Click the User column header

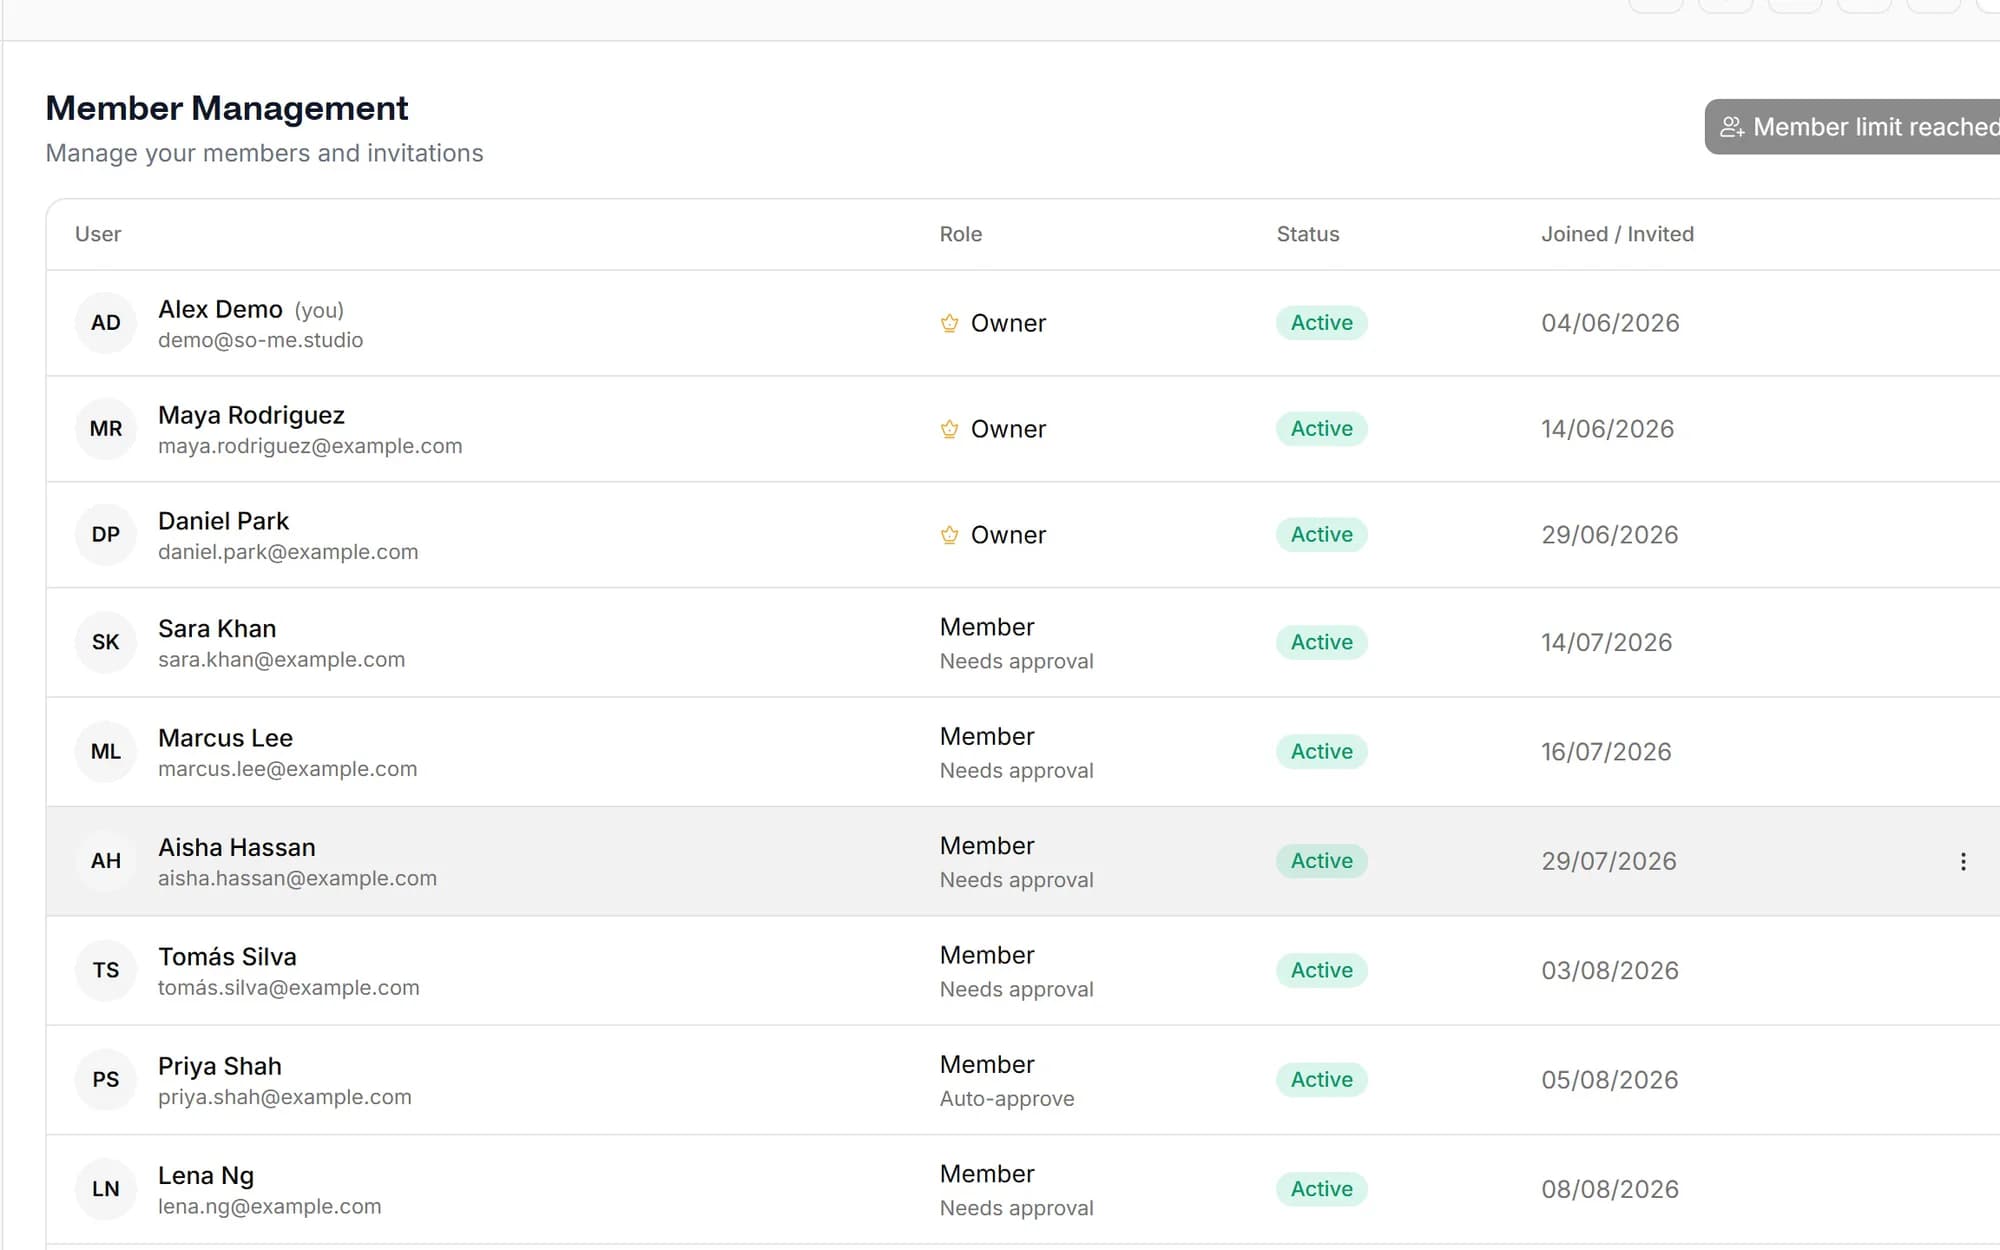coord(98,234)
